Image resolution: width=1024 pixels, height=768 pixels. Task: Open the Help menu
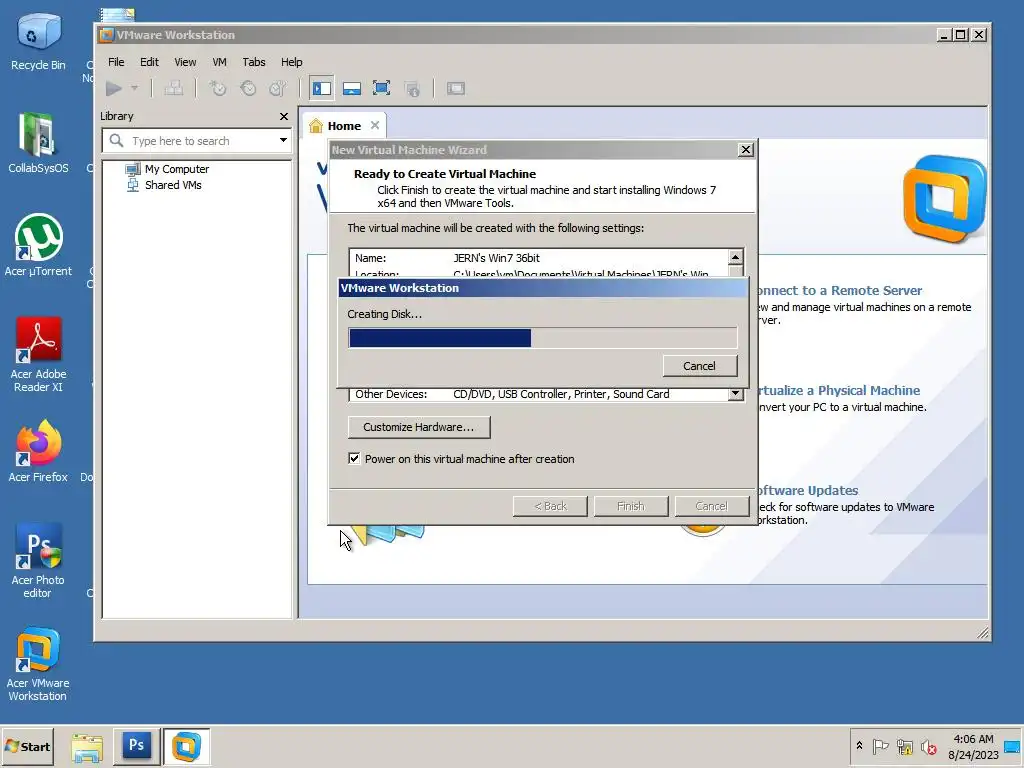pos(291,62)
